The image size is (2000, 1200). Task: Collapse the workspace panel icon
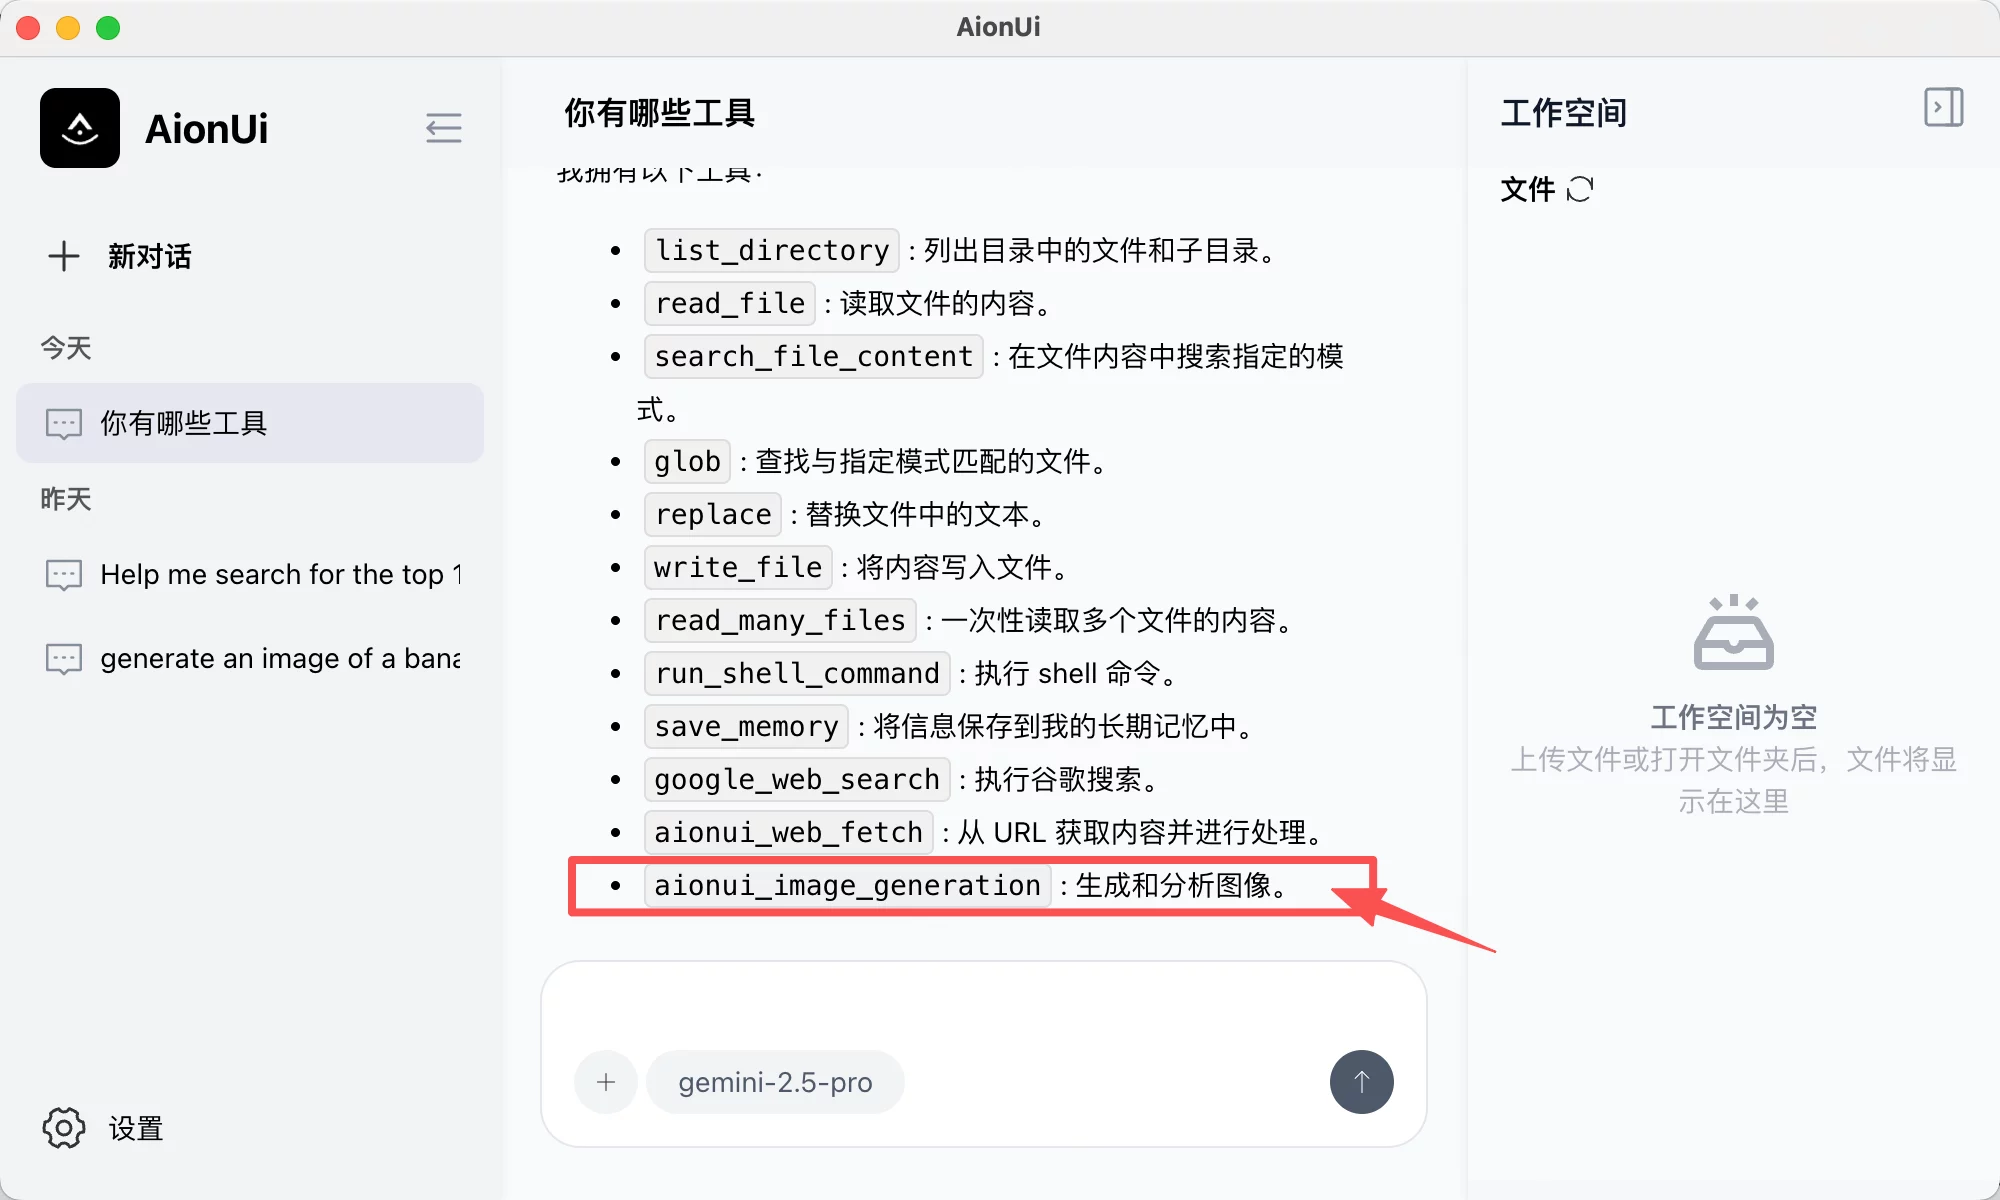coord(1943,107)
